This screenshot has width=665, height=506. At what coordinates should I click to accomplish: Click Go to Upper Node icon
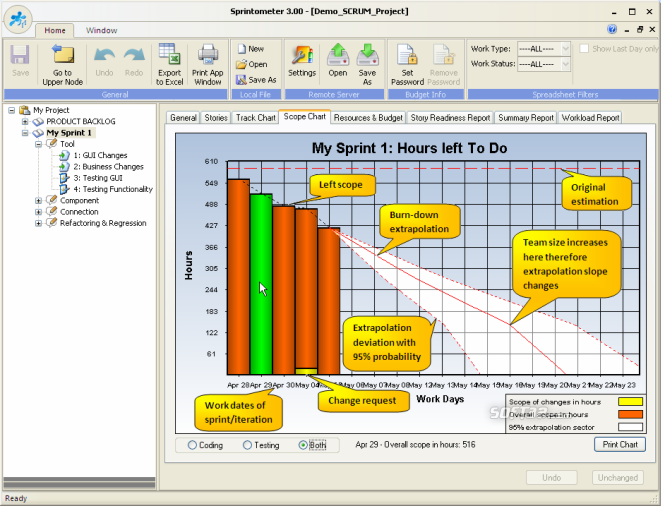pyautogui.click(x=63, y=55)
